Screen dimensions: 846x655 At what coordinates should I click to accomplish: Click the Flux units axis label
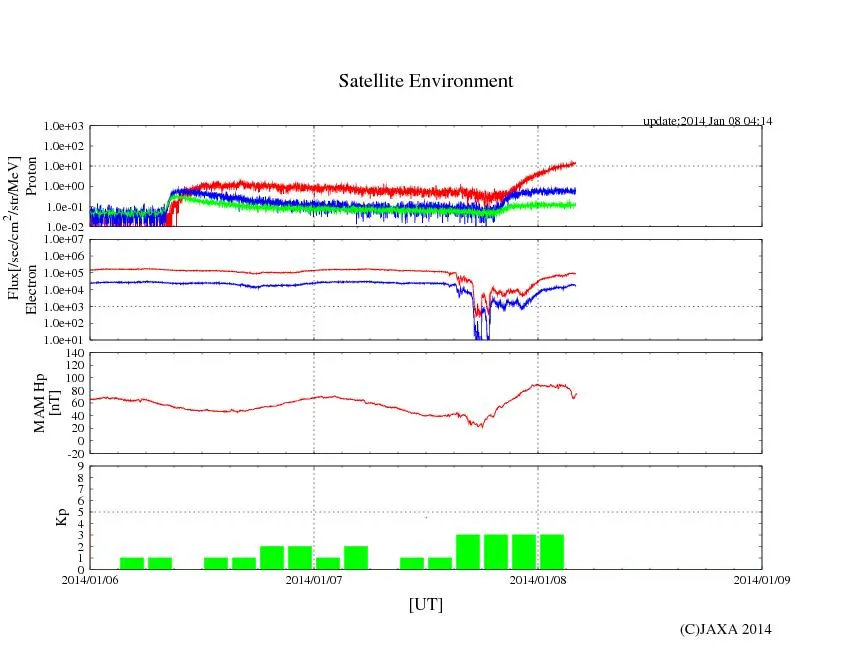click(x=15, y=232)
